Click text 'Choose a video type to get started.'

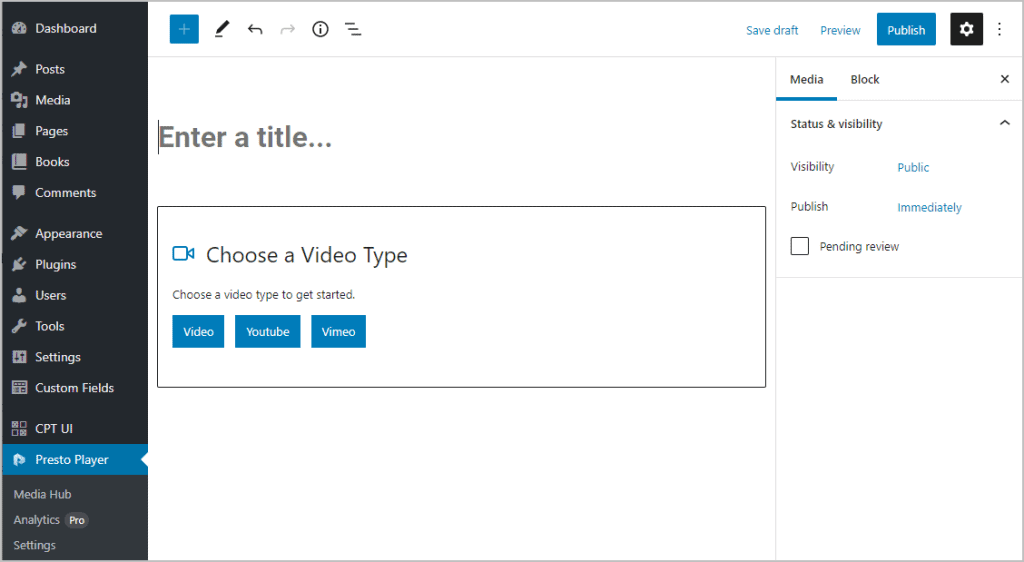click(264, 294)
